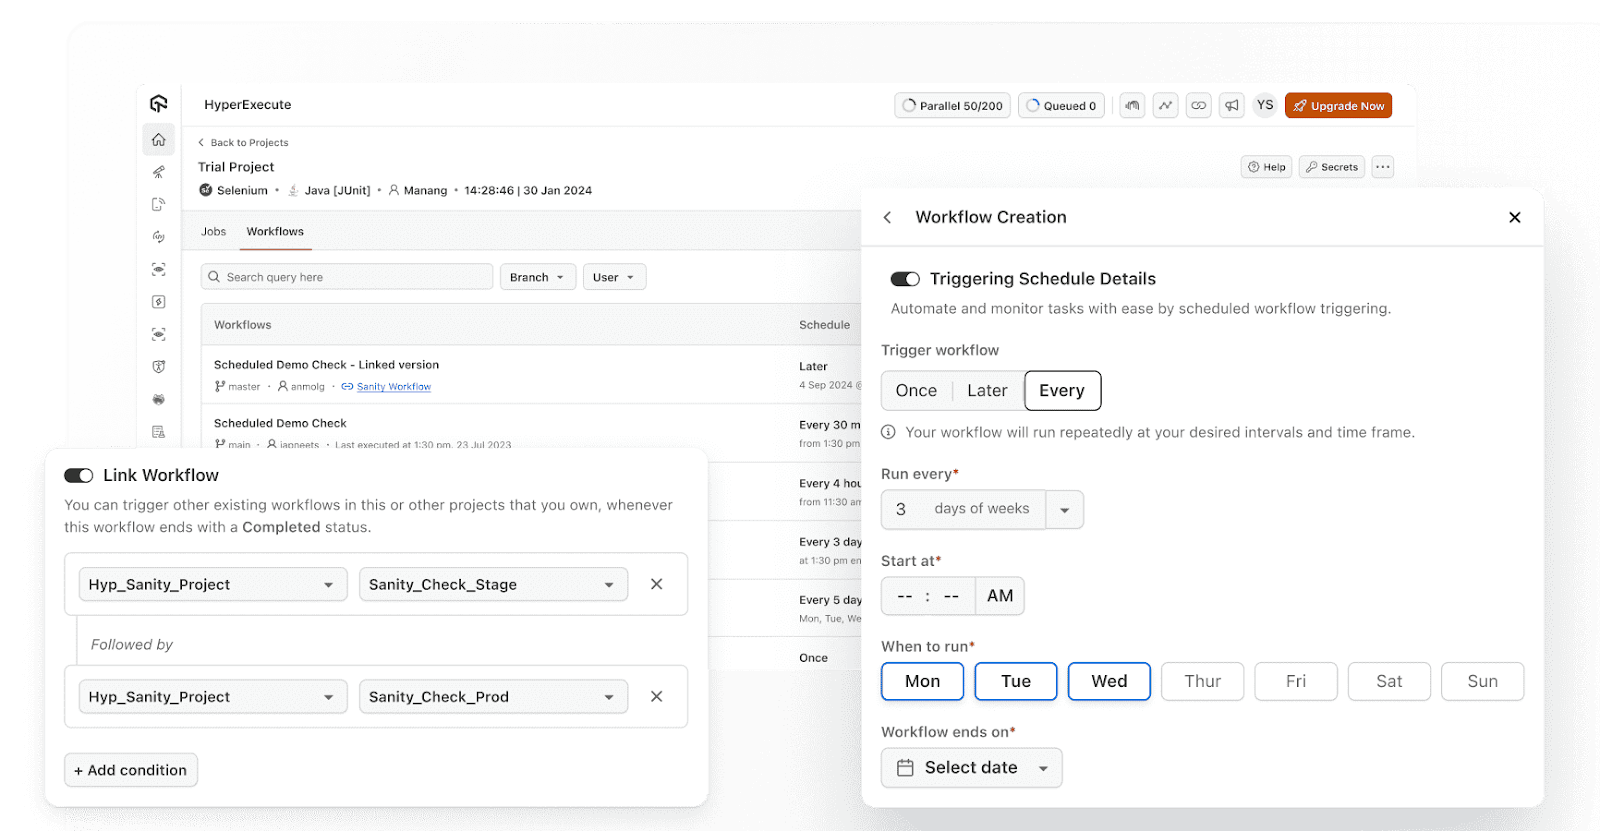Click the search magnifier icon

pos(214,277)
